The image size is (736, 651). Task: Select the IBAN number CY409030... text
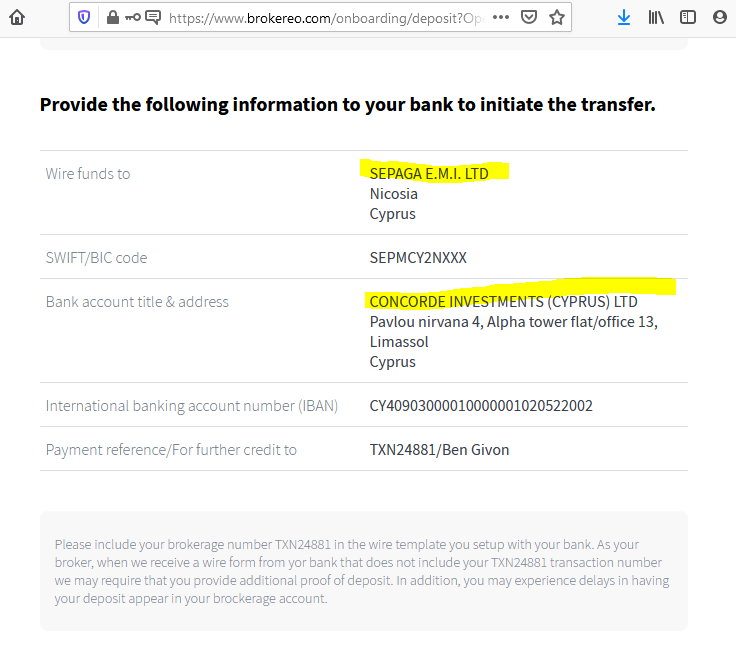pos(481,406)
